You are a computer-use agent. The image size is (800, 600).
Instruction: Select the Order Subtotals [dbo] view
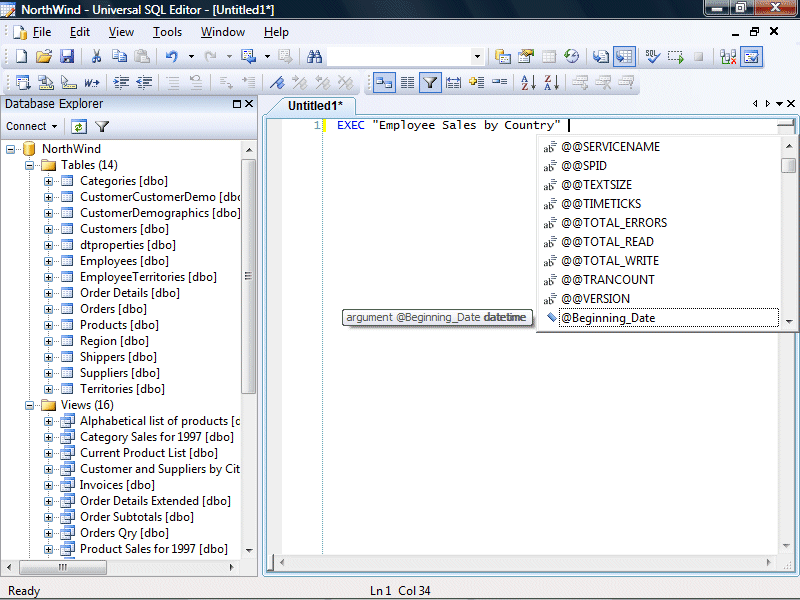coord(137,517)
